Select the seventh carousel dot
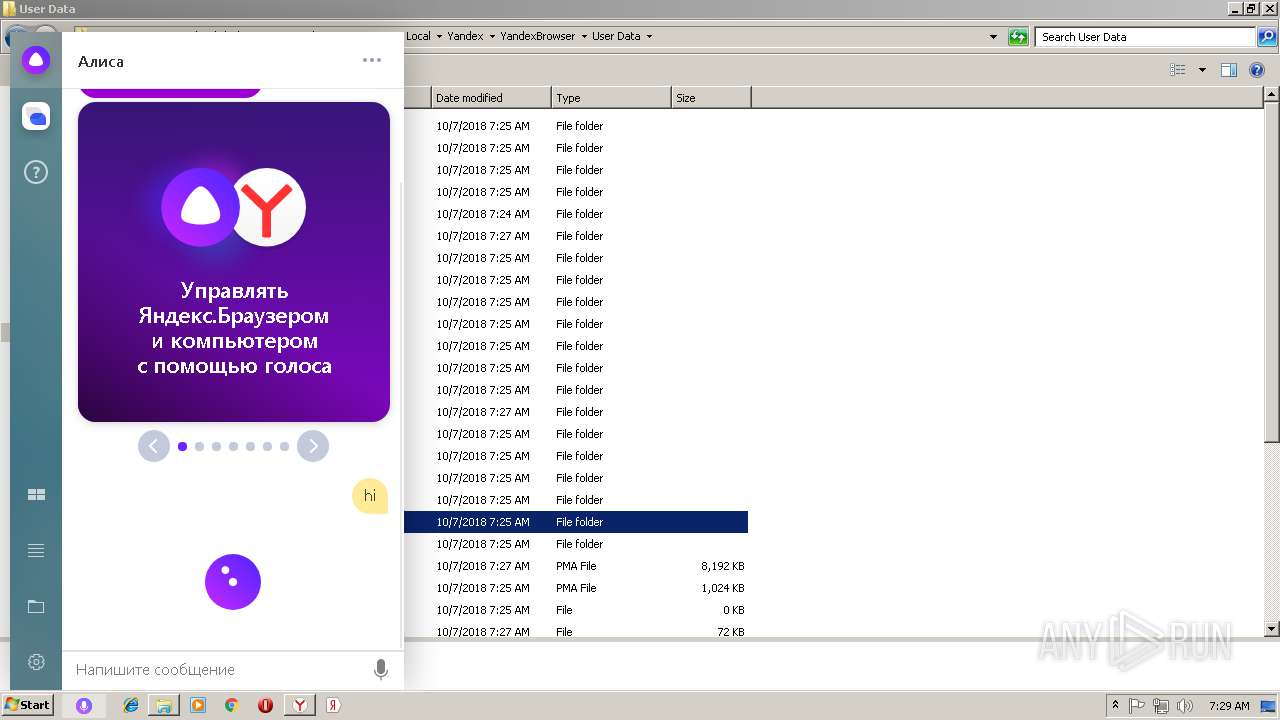 point(284,447)
